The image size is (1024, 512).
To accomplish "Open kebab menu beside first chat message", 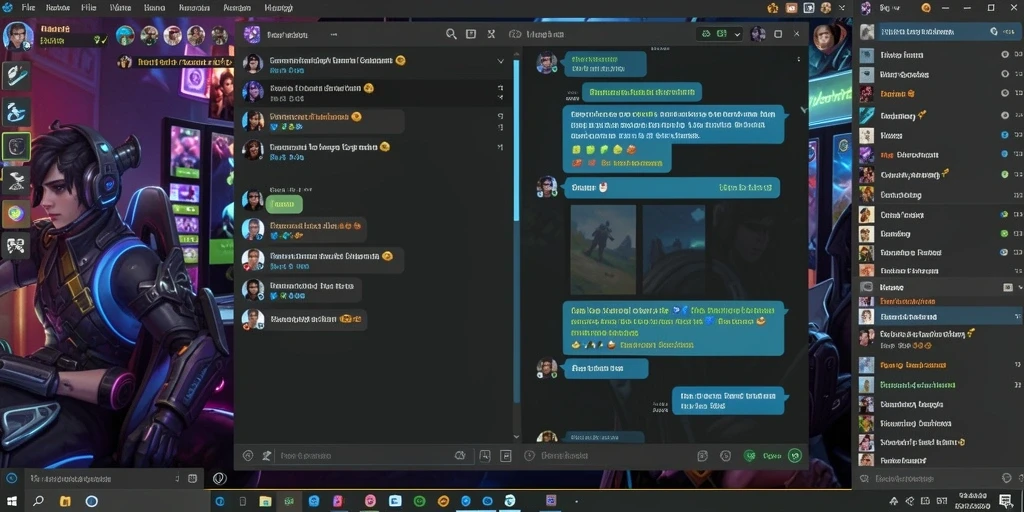I will tap(798, 59).
